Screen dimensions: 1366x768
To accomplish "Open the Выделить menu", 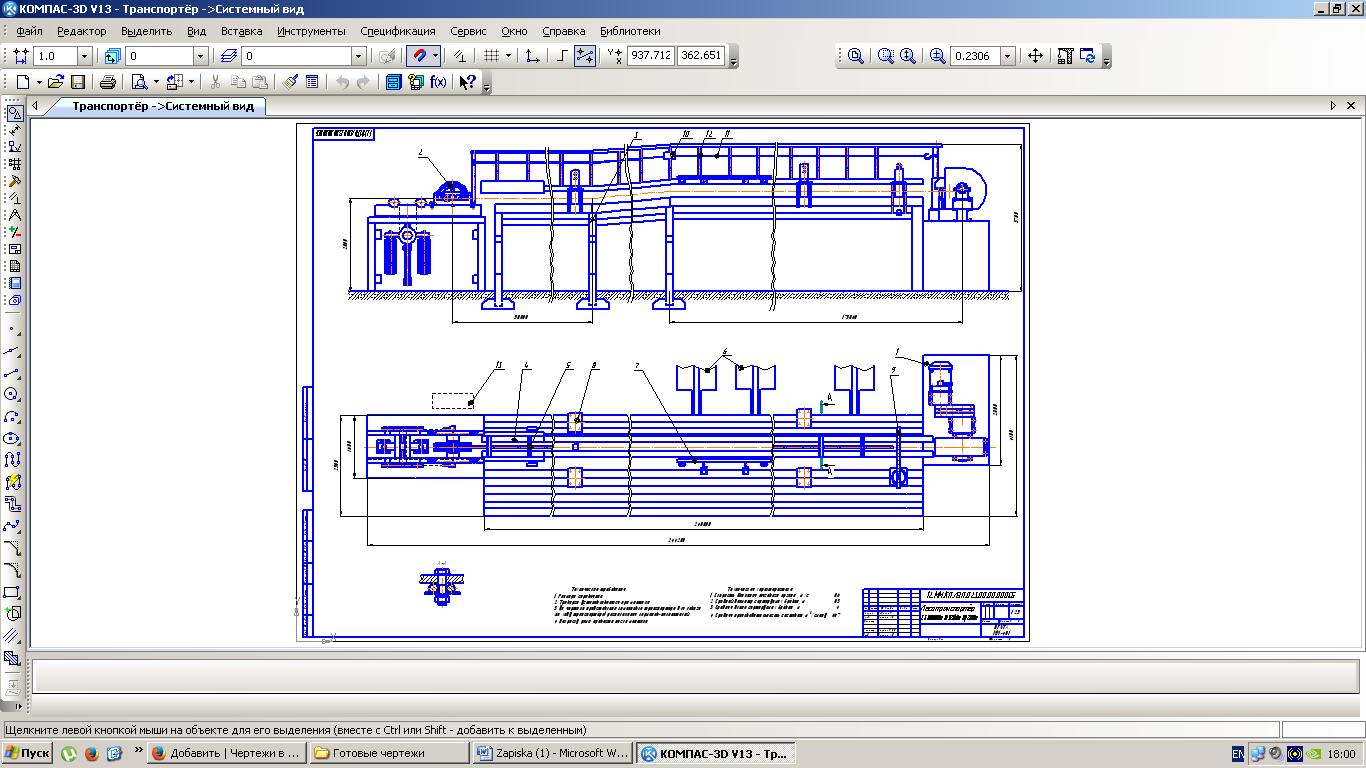I will pyautogui.click(x=147, y=31).
